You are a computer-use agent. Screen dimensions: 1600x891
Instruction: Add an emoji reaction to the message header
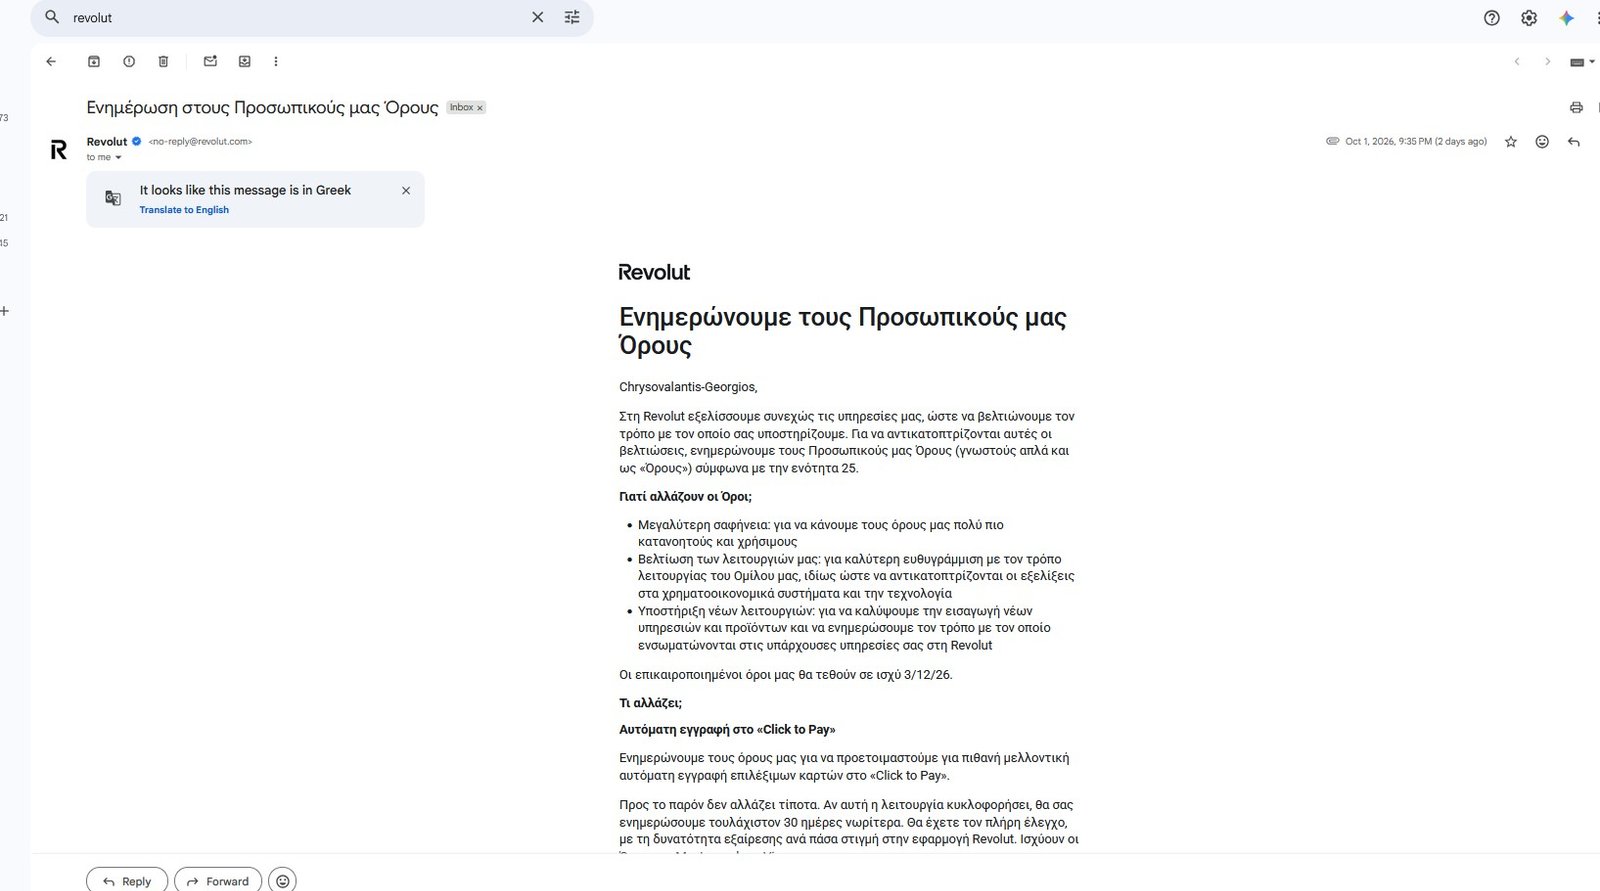pyautogui.click(x=1542, y=142)
